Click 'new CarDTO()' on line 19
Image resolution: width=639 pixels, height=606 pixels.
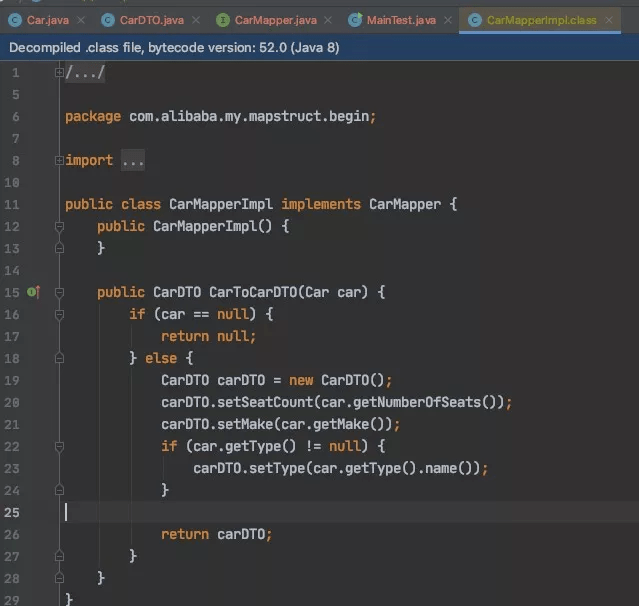click(x=337, y=380)
